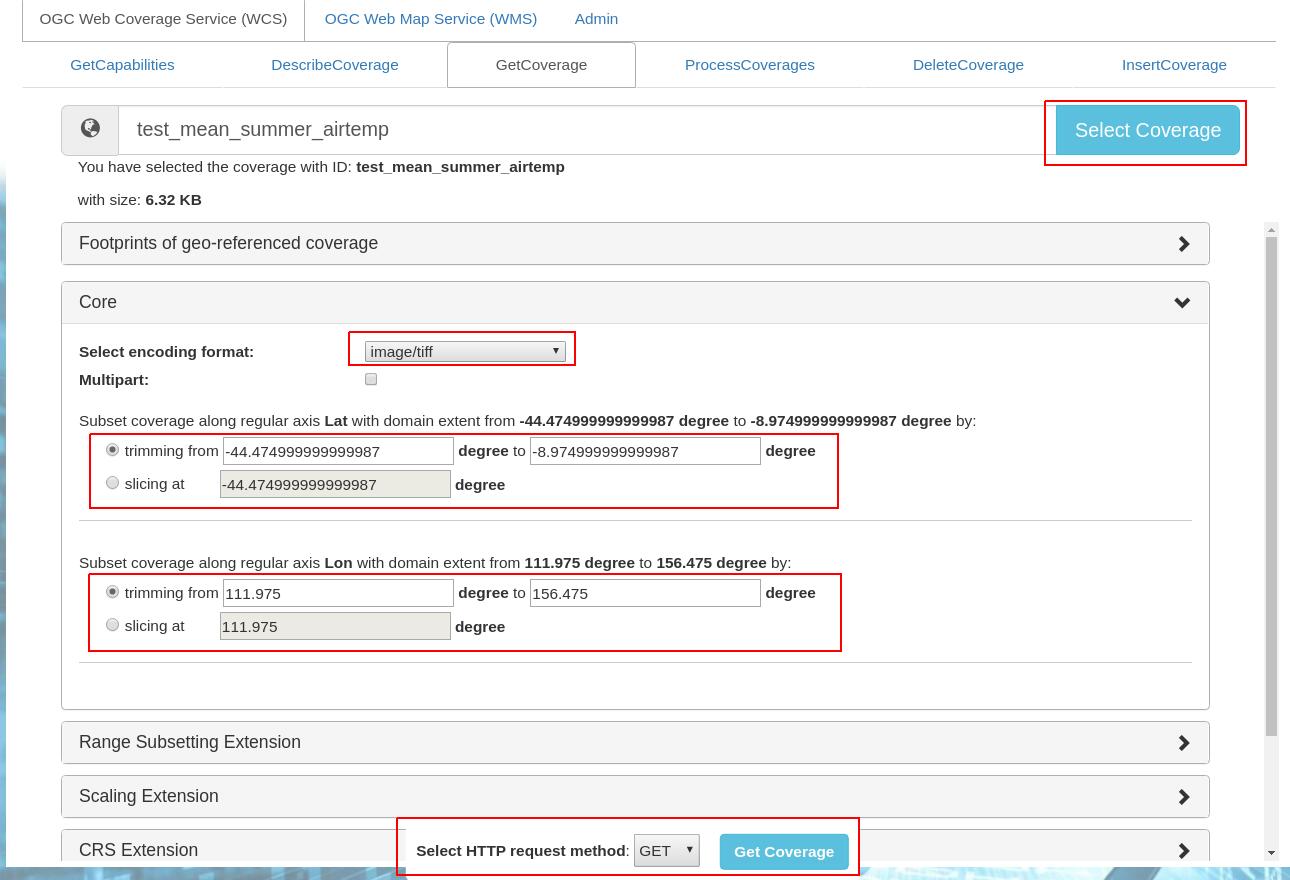1290x880 pixels.
Task: Open the DescribeCoverage tab
Action: [334, 65]
